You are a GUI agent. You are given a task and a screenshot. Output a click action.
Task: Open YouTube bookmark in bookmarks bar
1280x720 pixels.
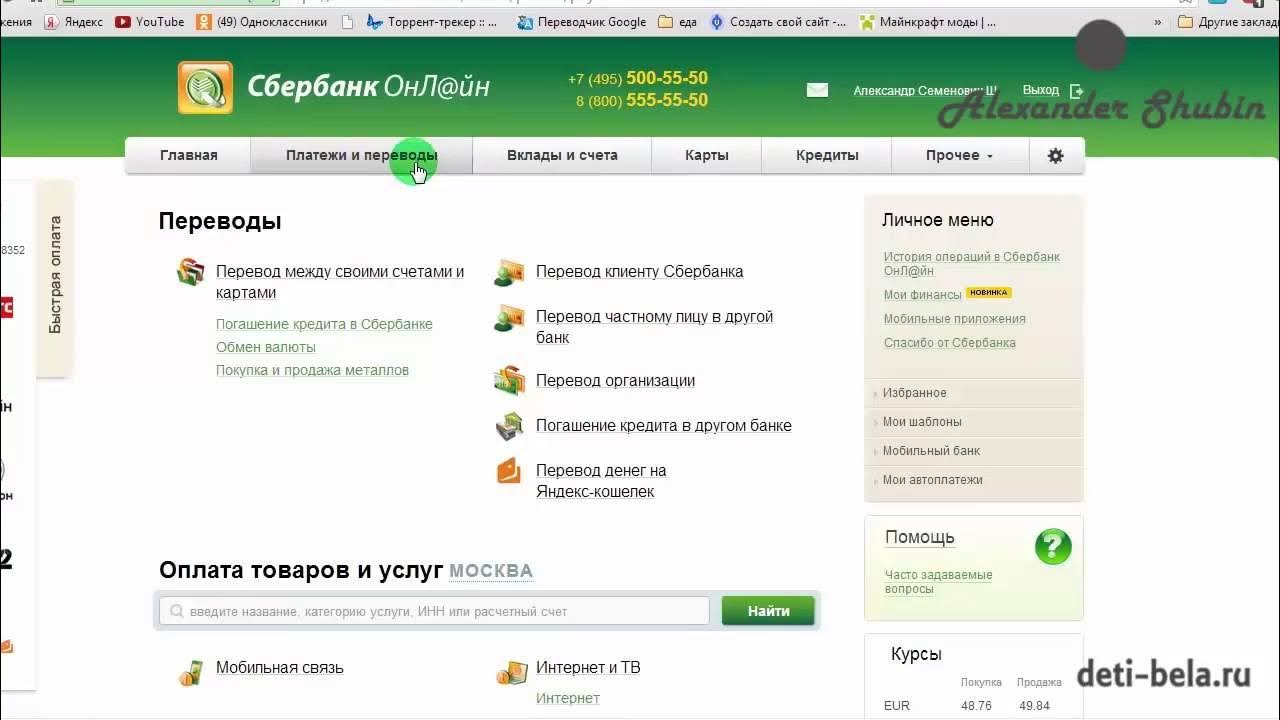pos(150,21)
